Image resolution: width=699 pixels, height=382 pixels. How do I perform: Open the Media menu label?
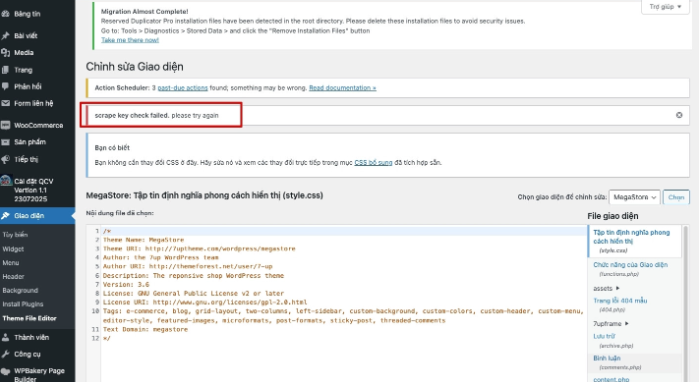click(24, 53)
